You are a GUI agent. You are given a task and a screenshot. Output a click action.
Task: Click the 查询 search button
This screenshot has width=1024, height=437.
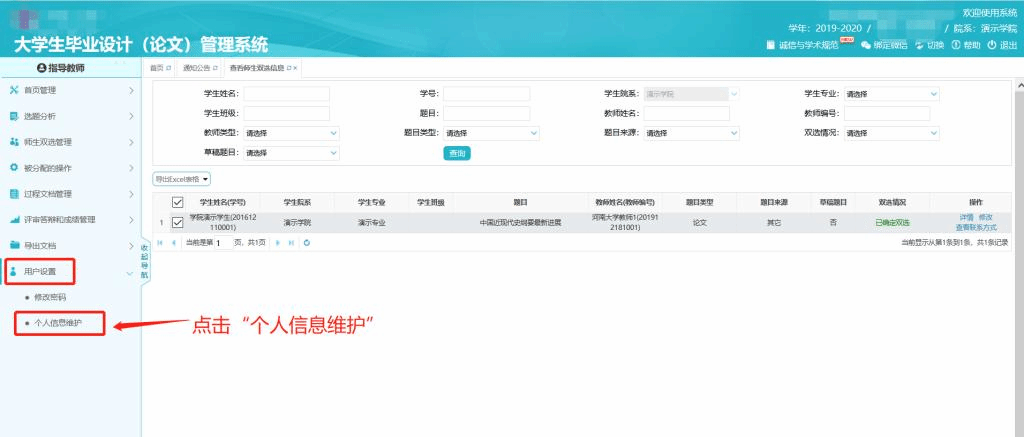click(456, 153)
